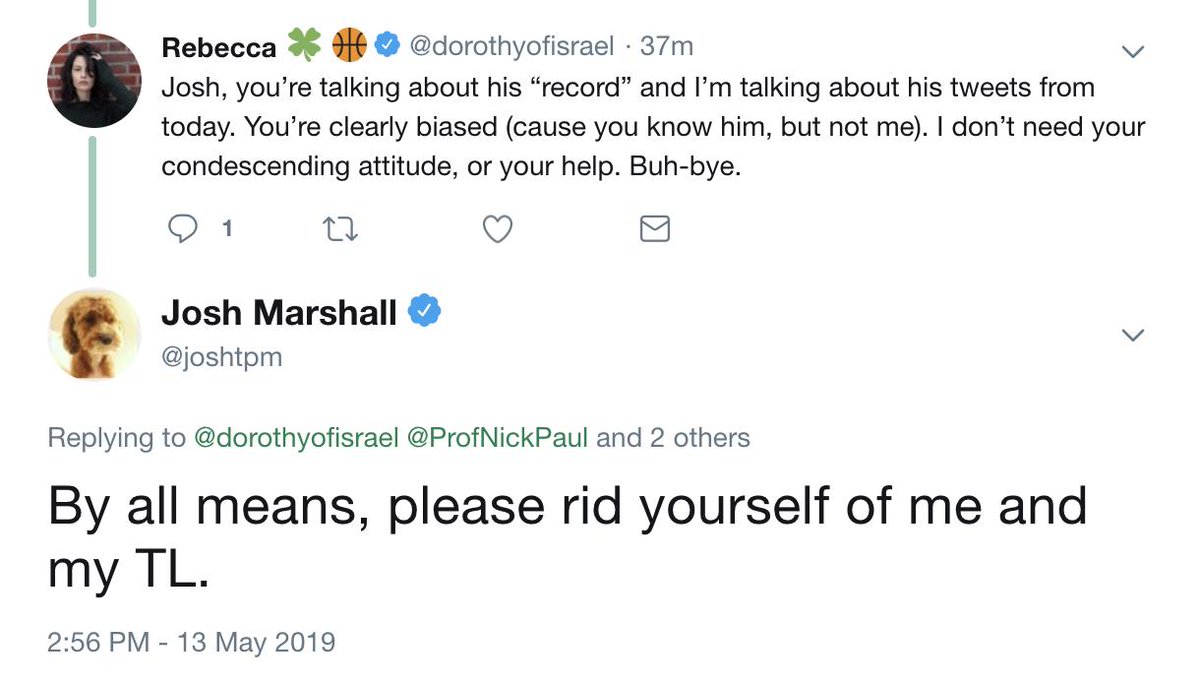Click the verified badge beside Rebecca's name
The width and height of the screenshot is (1200, 685).
(386, 45)
